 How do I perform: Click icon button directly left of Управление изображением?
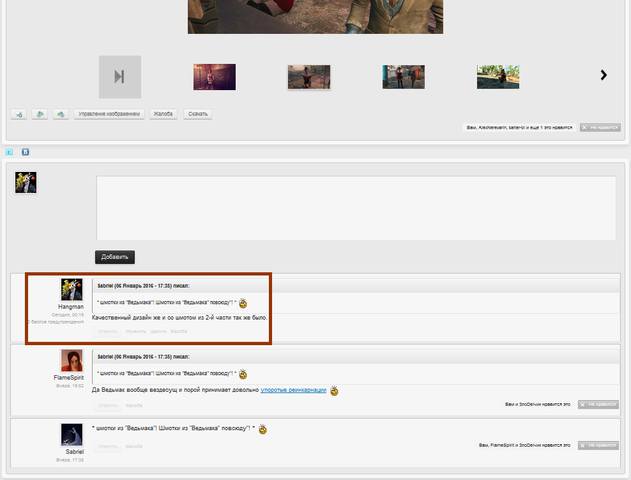click(60, 114)
